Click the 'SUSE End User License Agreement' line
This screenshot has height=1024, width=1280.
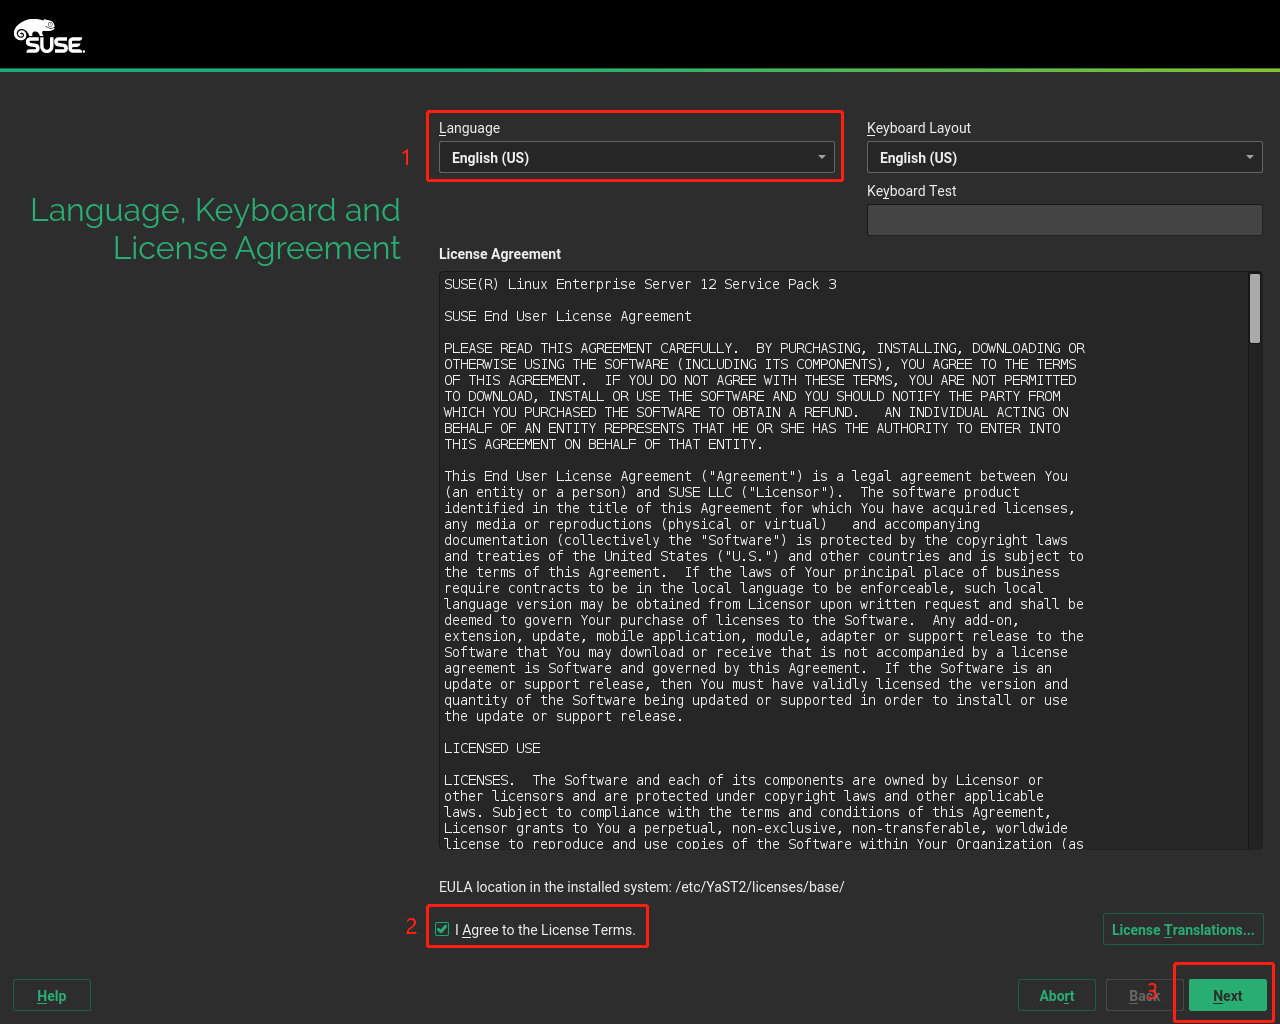(568, 316)
